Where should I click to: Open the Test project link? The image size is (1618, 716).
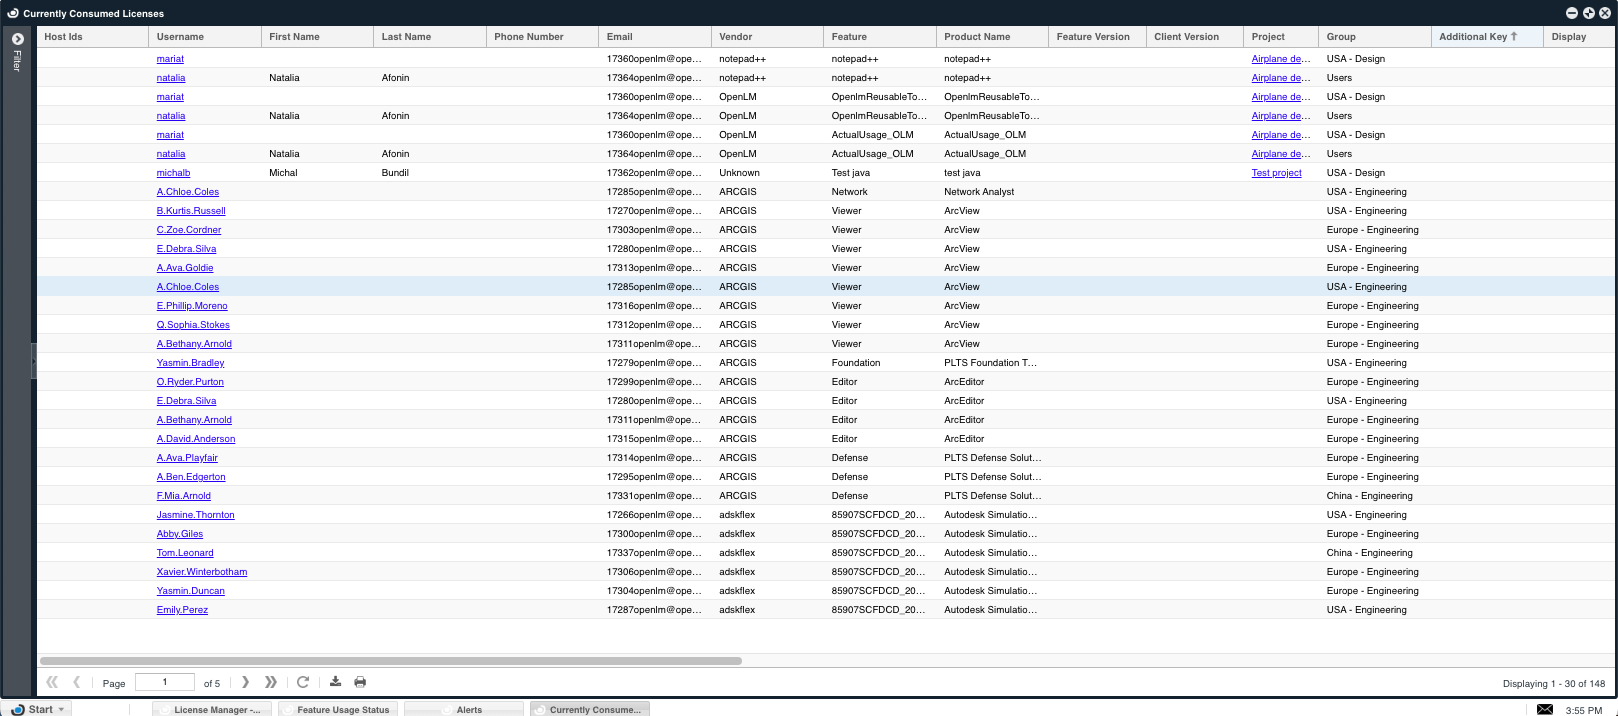click(1276, 173)
